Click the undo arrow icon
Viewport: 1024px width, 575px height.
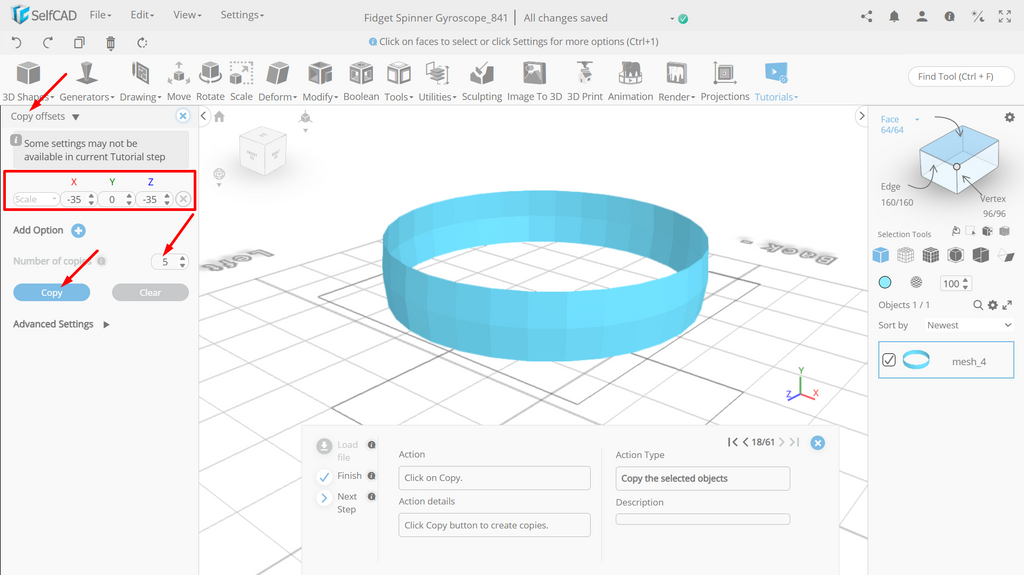(17, 42)
